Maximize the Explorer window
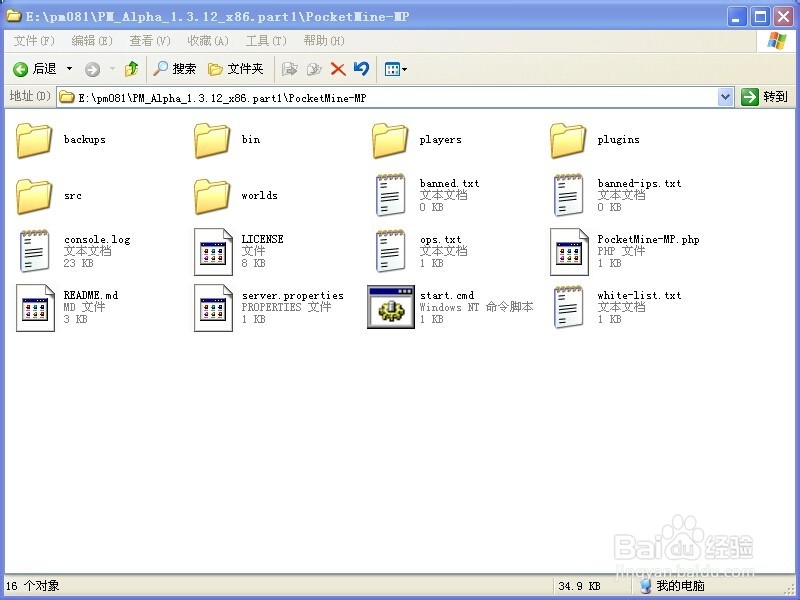This screenshot has width=800, height=600. (760, 17)
